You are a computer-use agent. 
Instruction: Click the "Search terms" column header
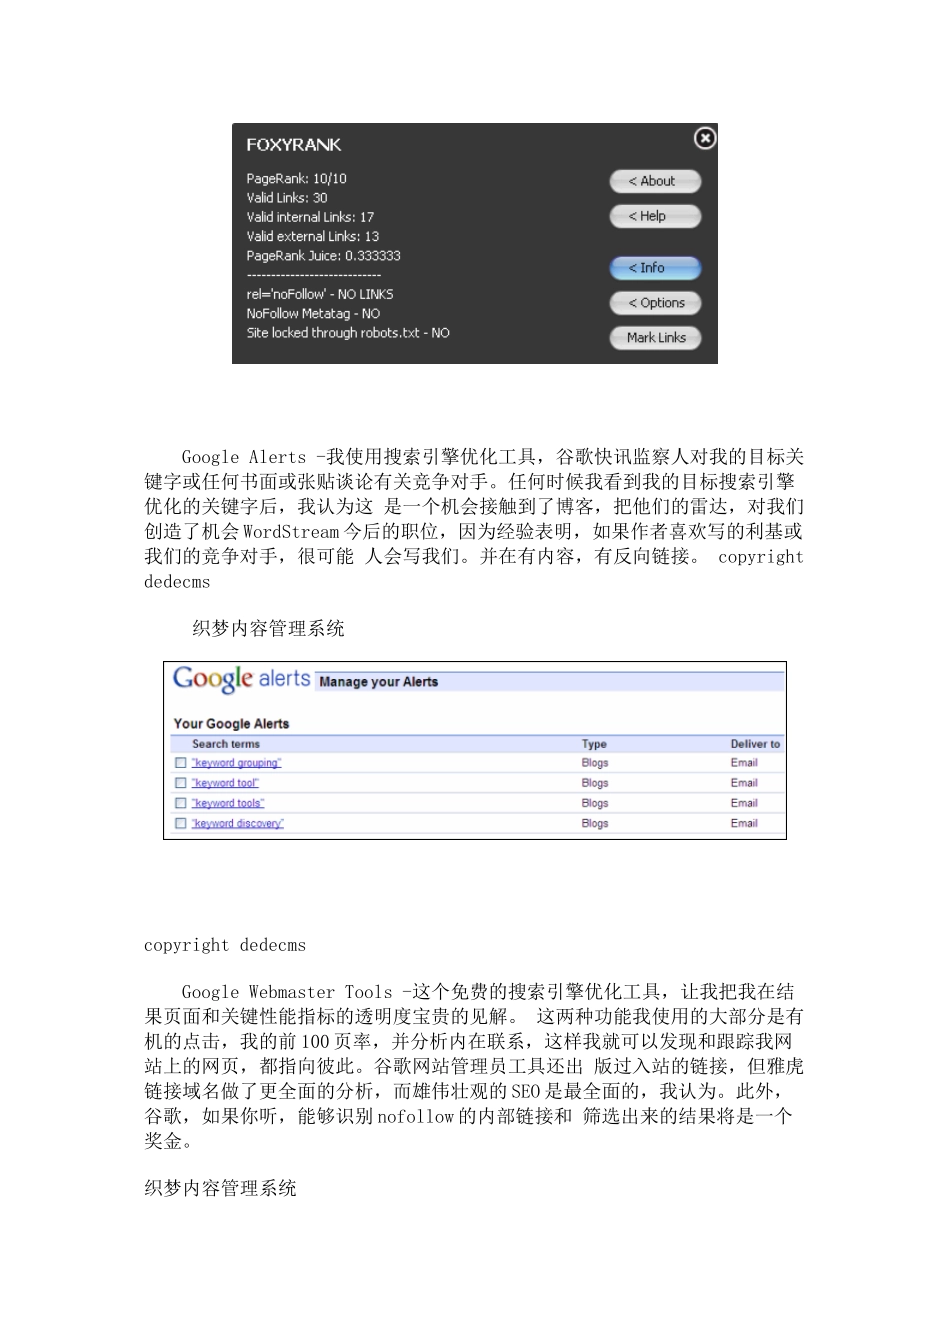(226, 744)
